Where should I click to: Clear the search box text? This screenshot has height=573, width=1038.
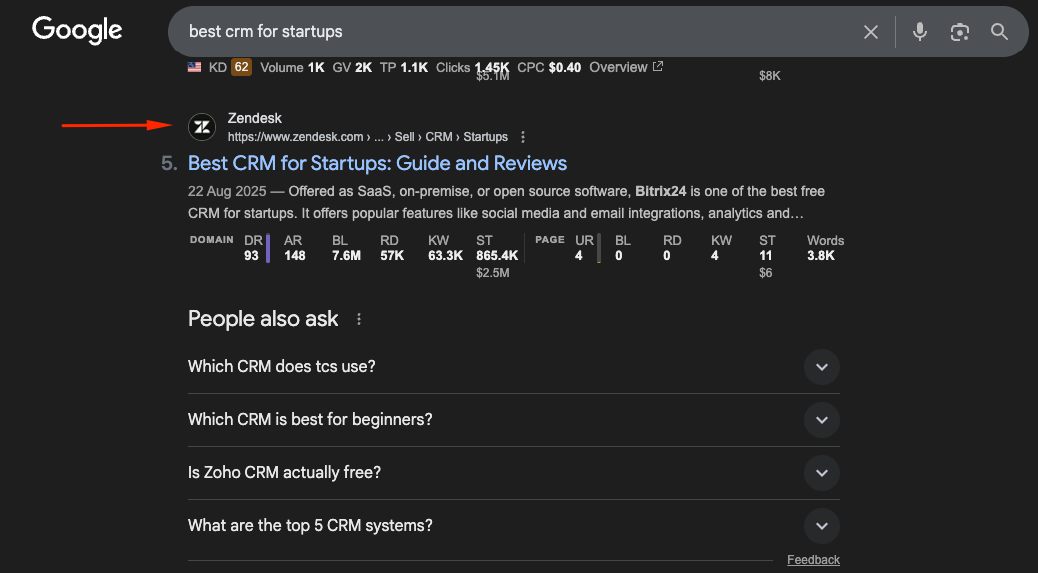(871, 32)
